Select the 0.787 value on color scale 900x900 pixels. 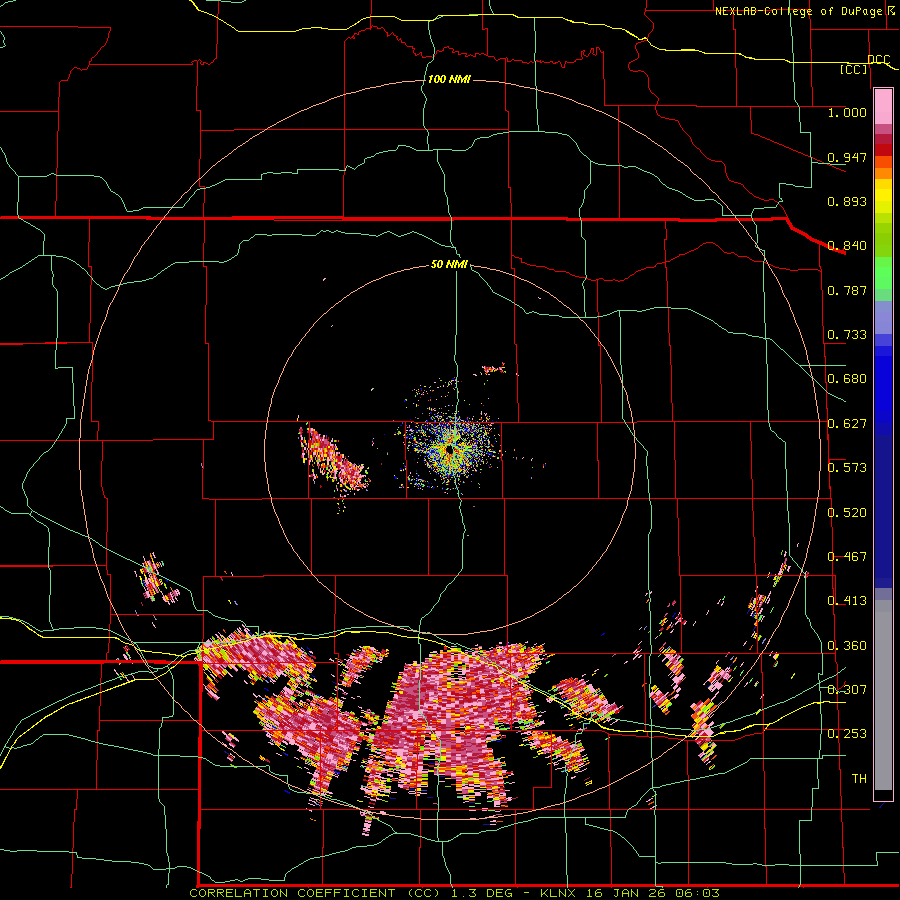coord(847,290)
